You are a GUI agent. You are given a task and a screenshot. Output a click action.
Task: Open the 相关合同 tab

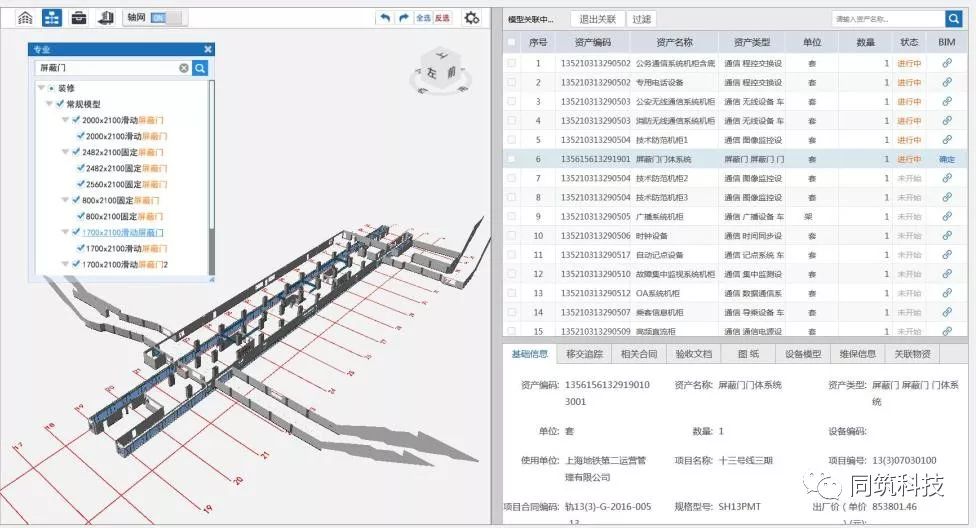click(x=639, y=354)
